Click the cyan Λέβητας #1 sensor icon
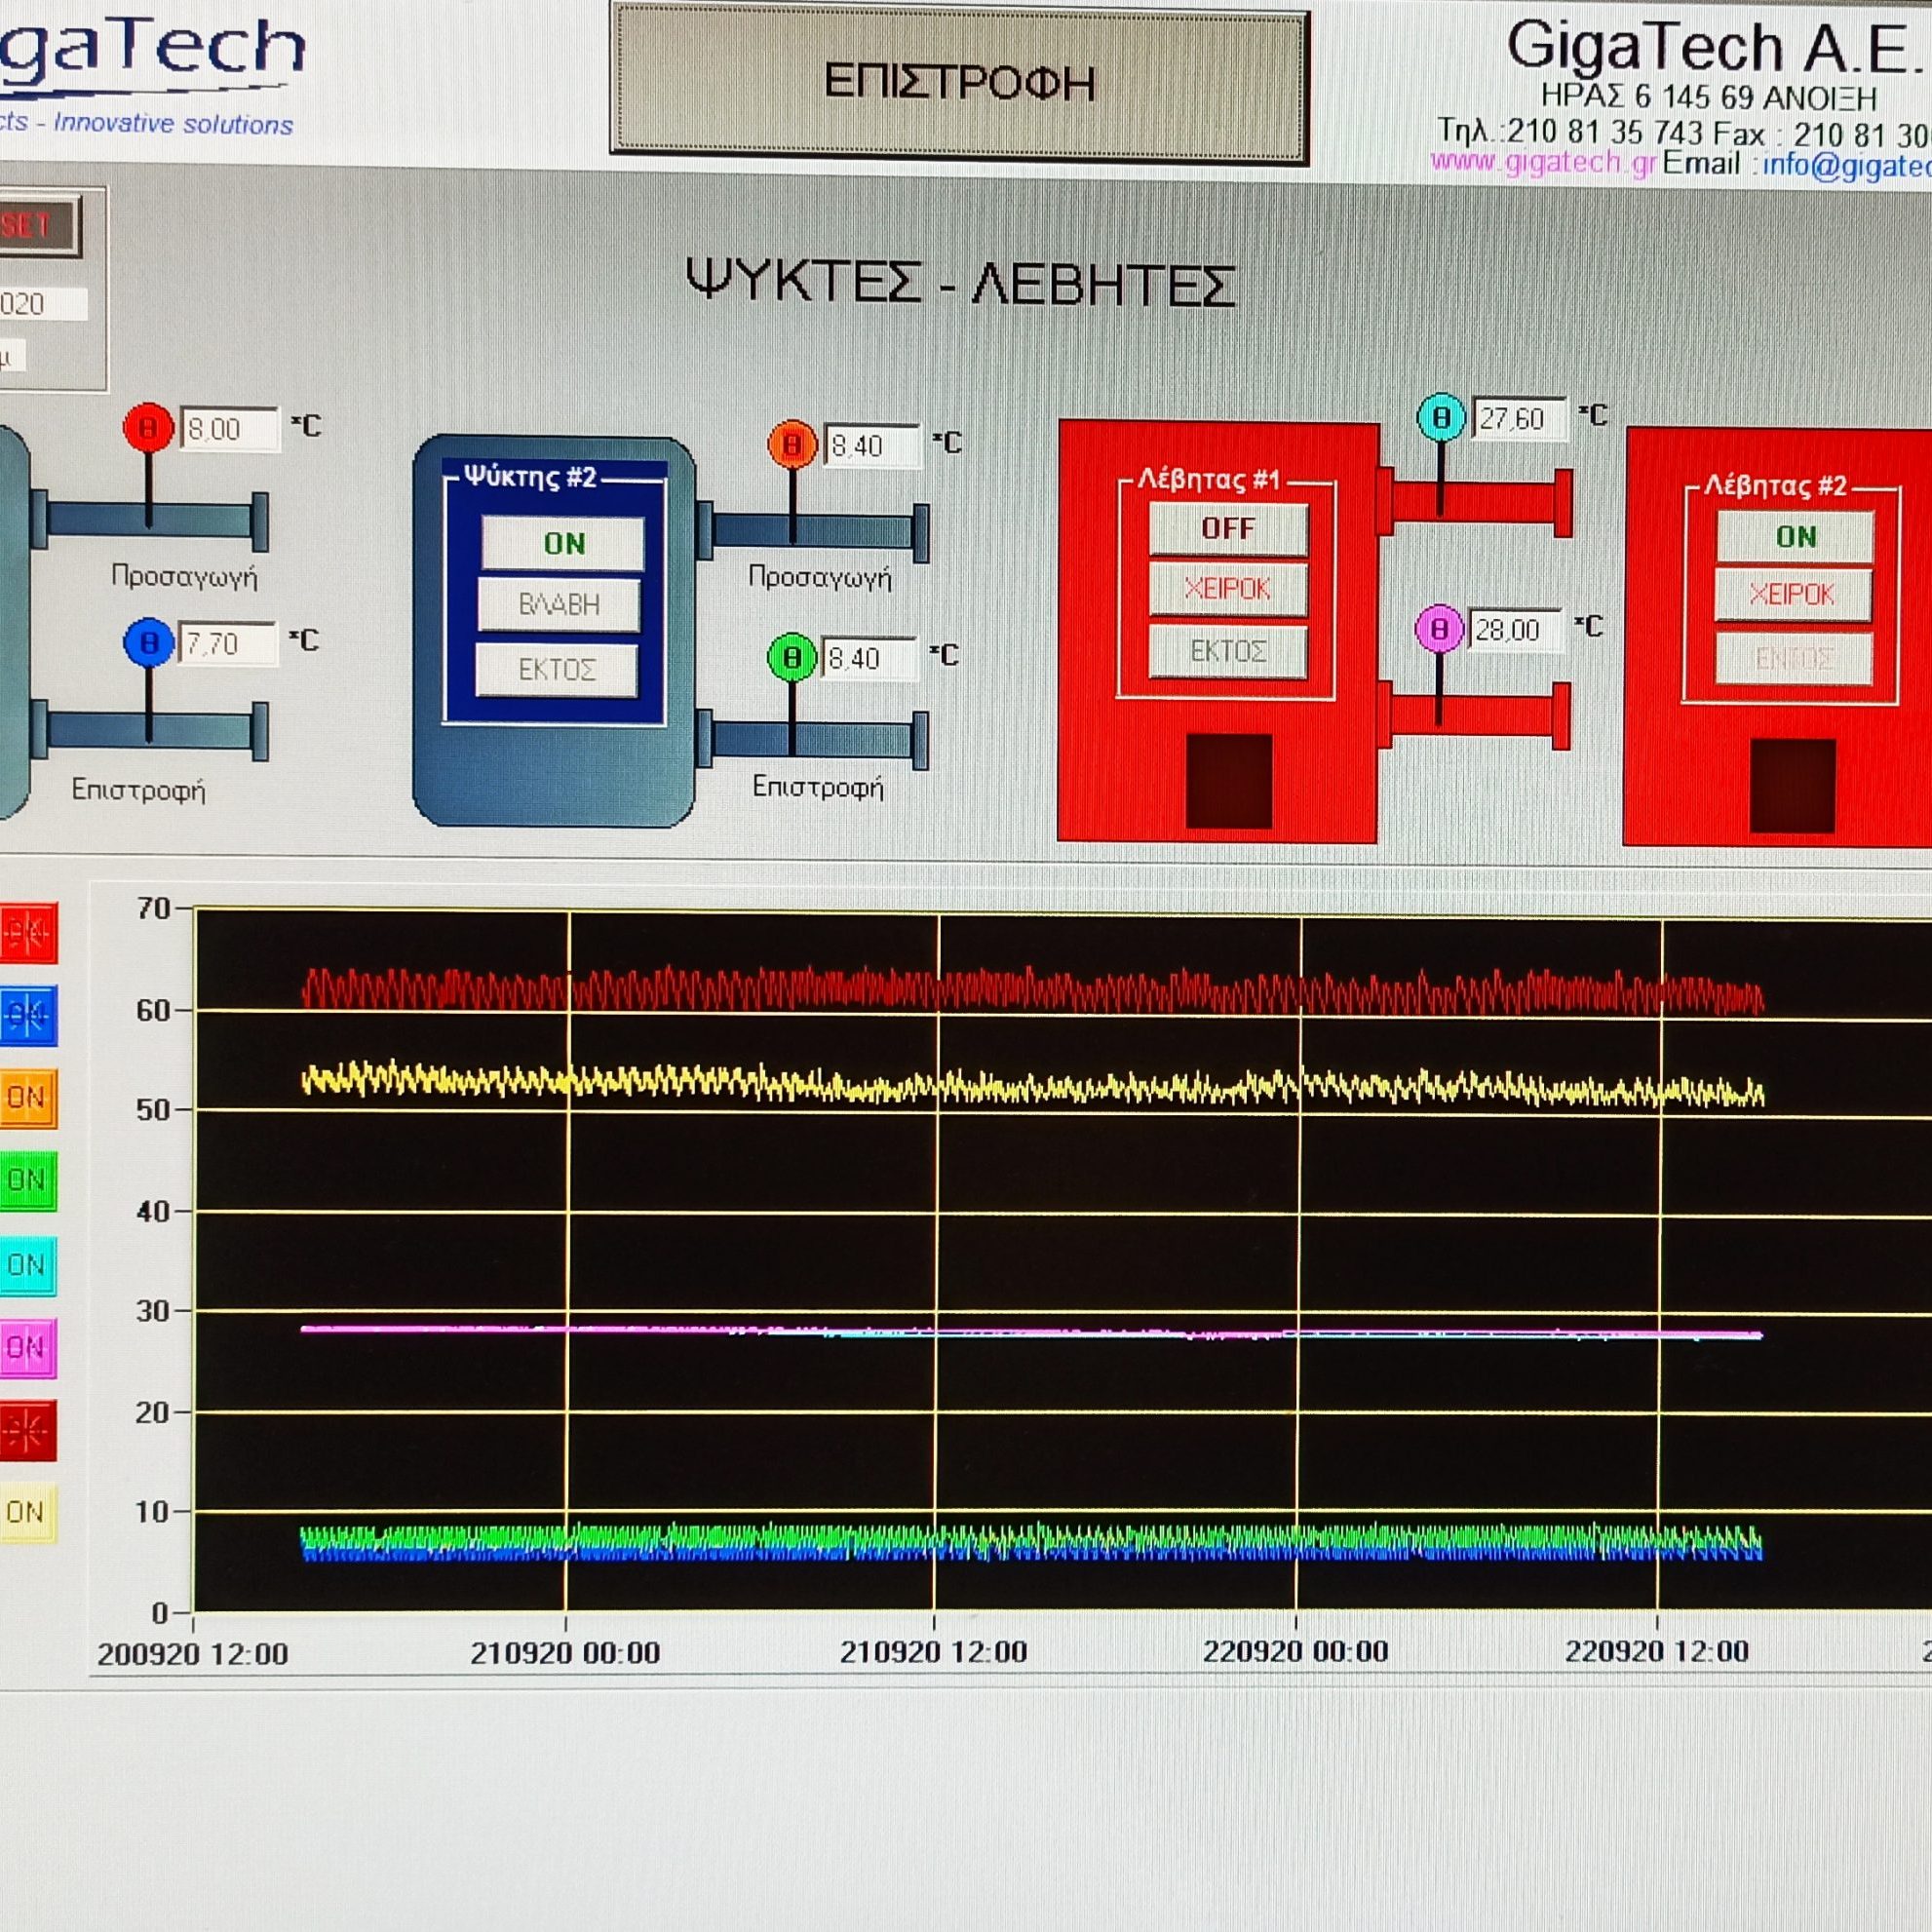Screen dimensions: 1932x1932 coord(1441,418)
